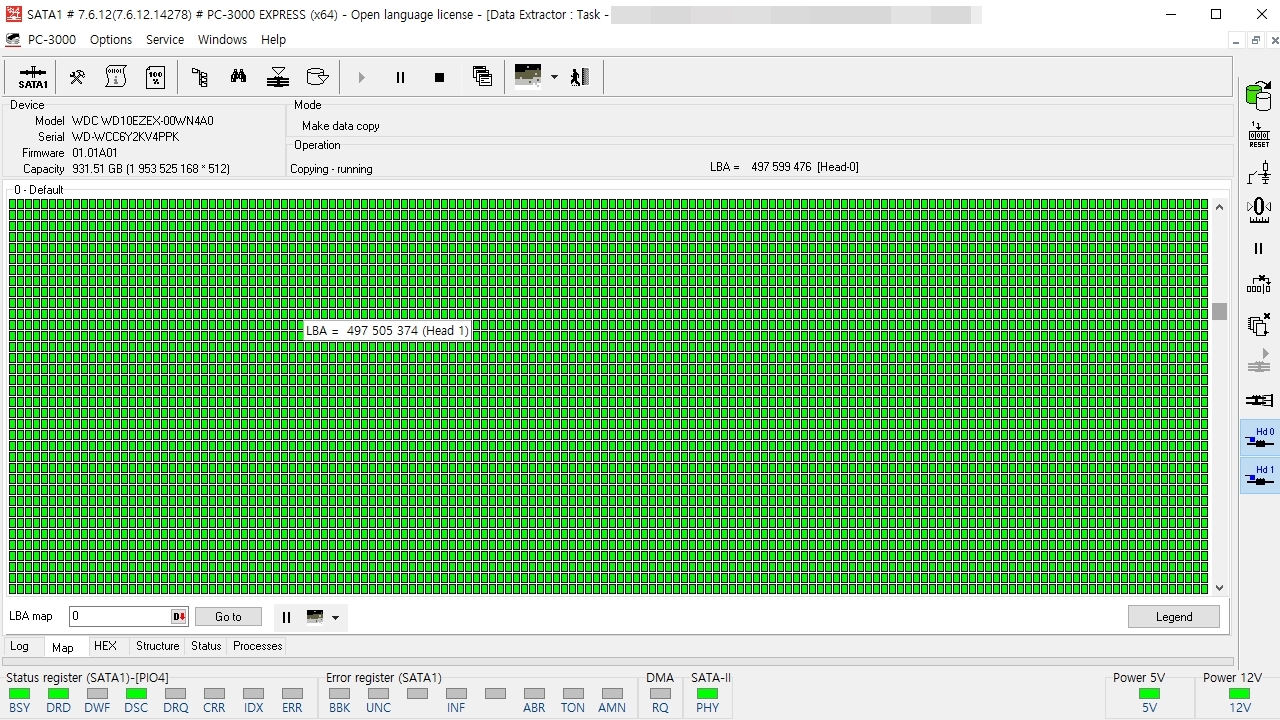Click the Go to button
Viewport: 1280px width, 720px height.
(x=228, y=617)
